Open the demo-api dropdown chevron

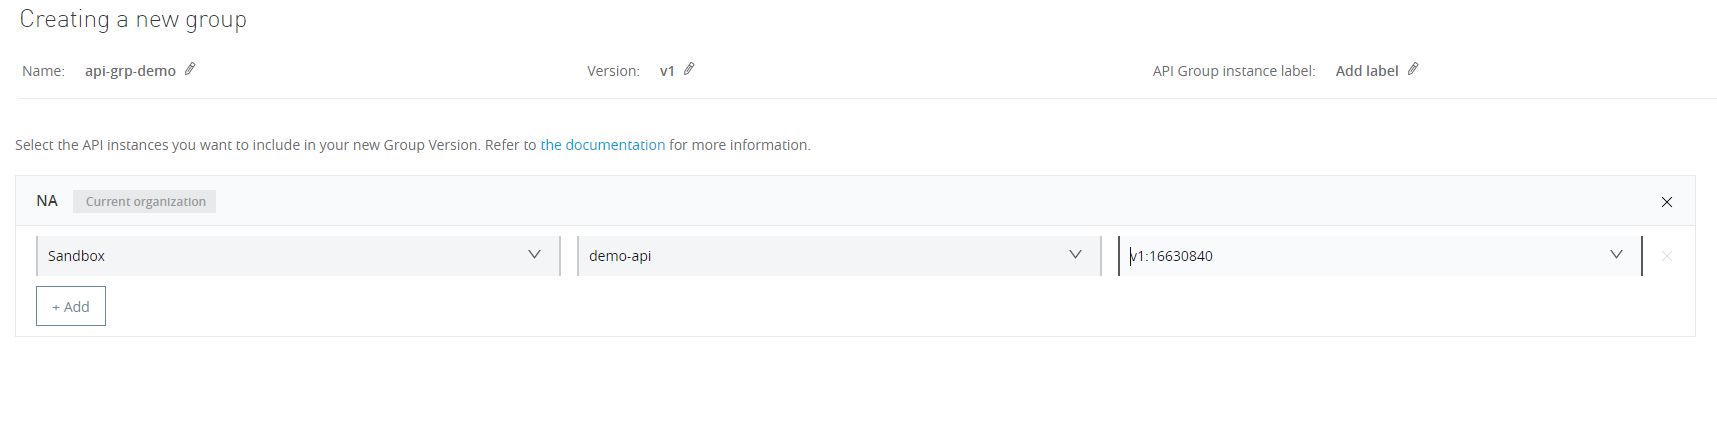click(x=1076, y=255)
